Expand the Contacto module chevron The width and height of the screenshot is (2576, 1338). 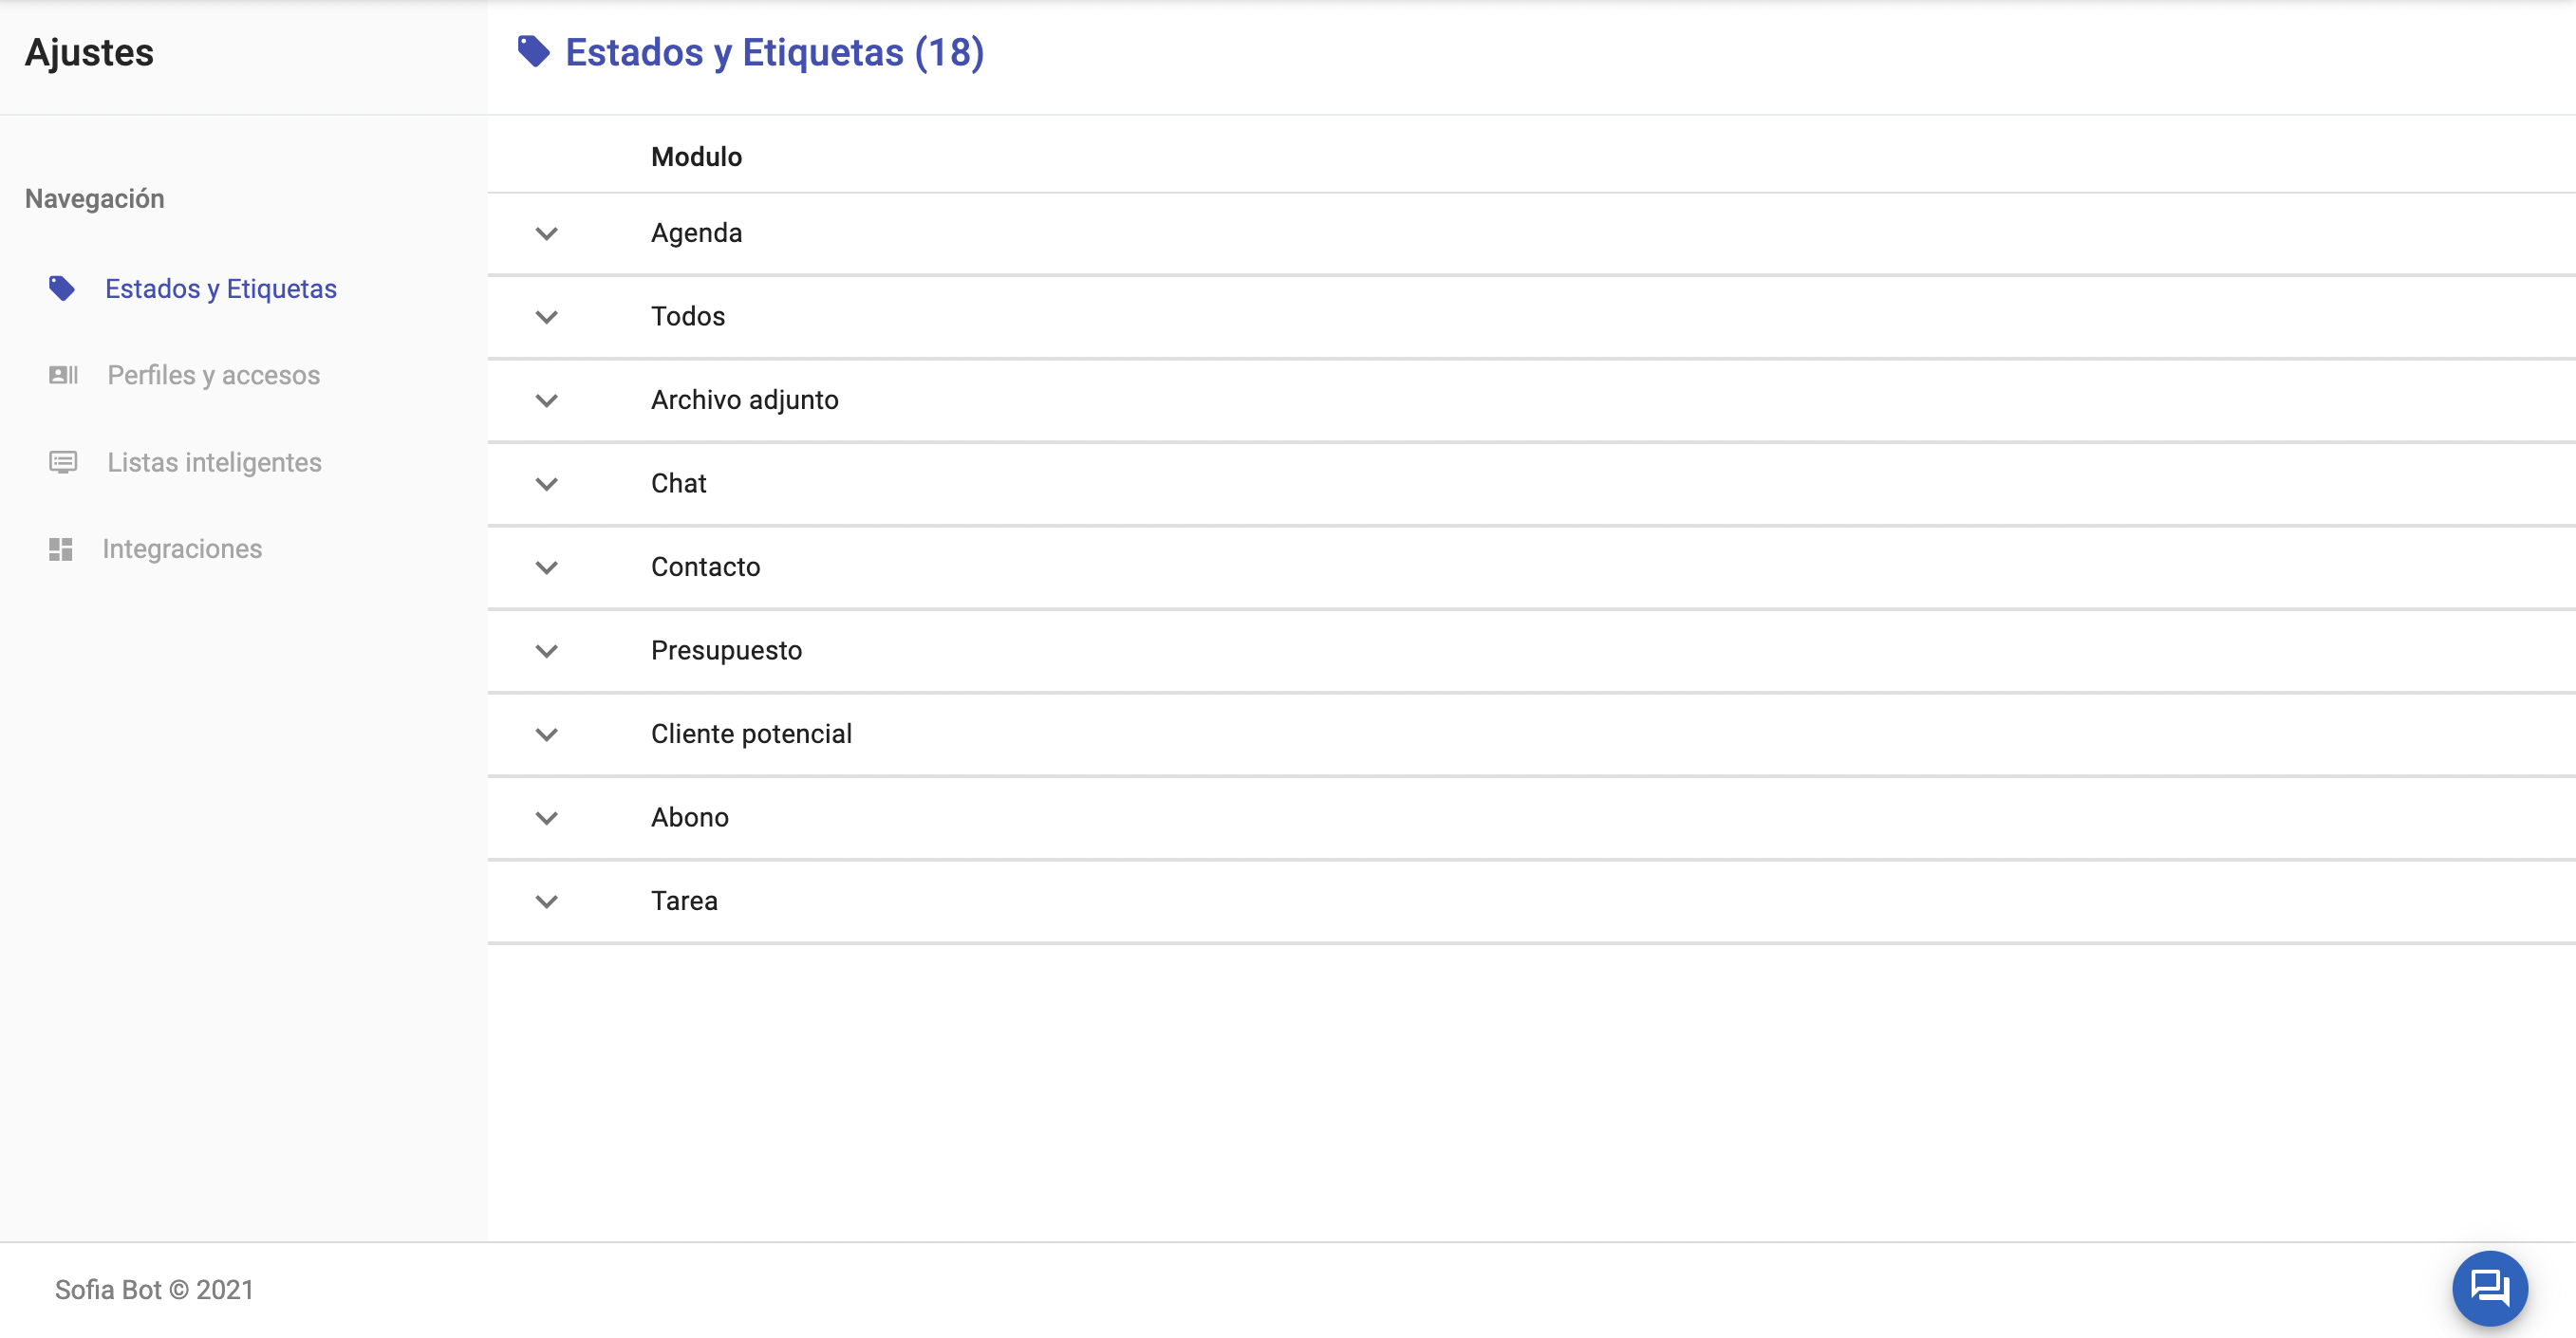click(x=546, y=568)
